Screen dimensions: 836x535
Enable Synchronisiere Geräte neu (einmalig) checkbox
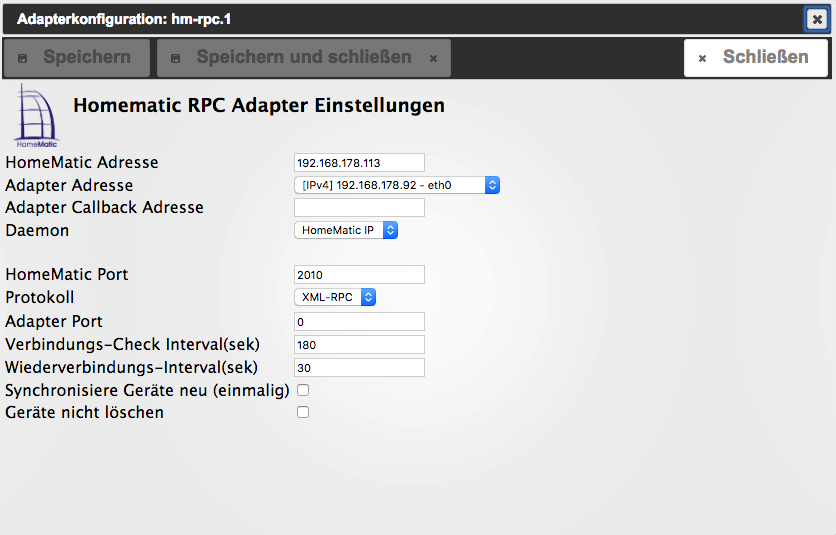(303, 390)
